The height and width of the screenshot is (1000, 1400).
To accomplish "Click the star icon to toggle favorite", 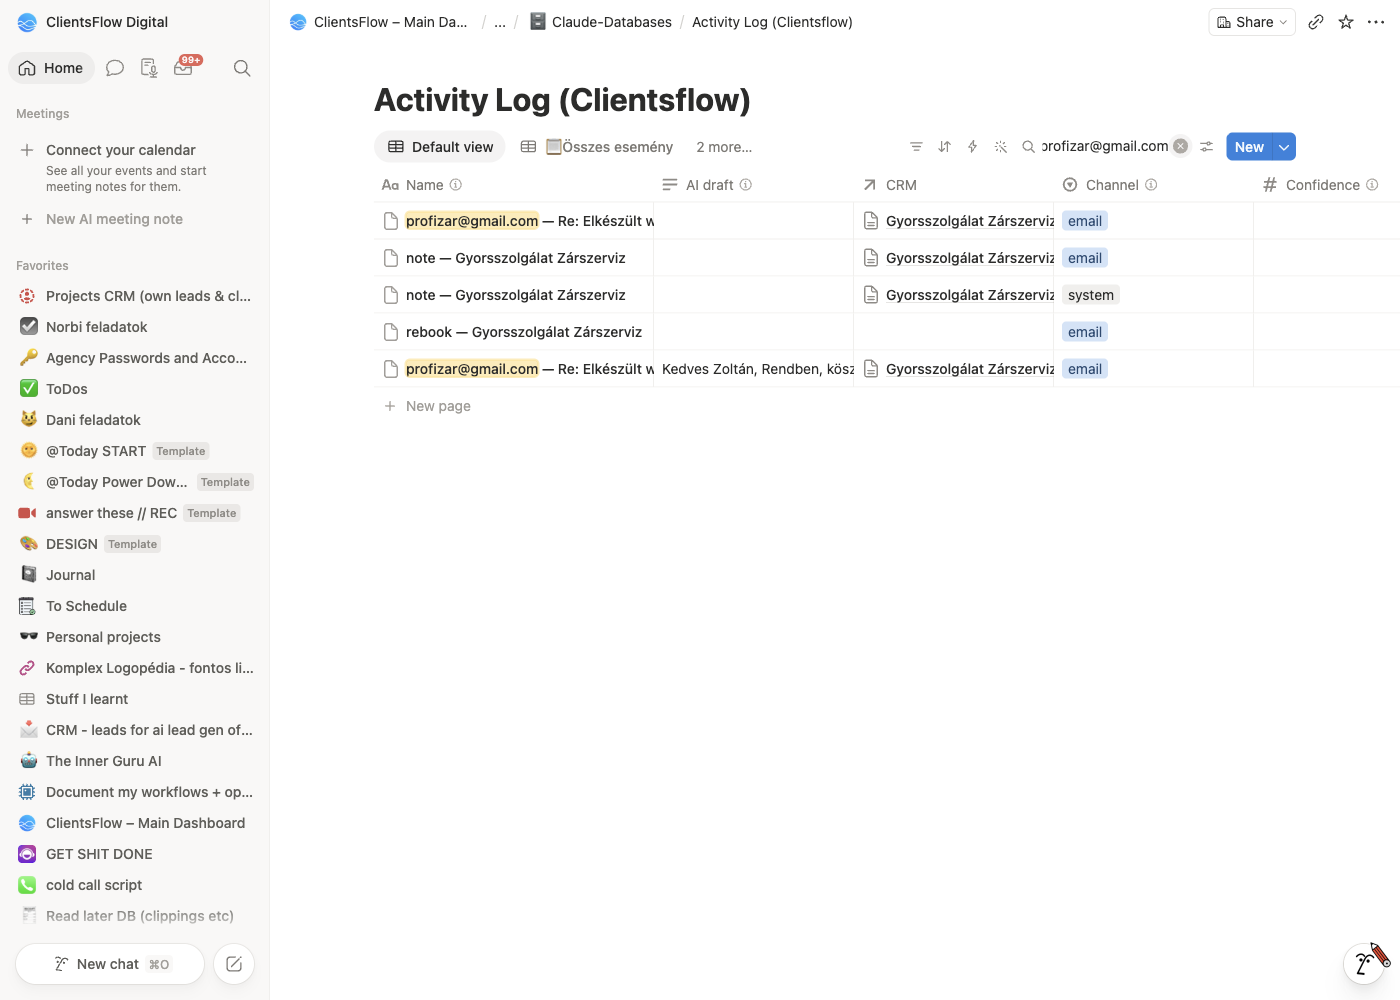I will (1346, 22).
